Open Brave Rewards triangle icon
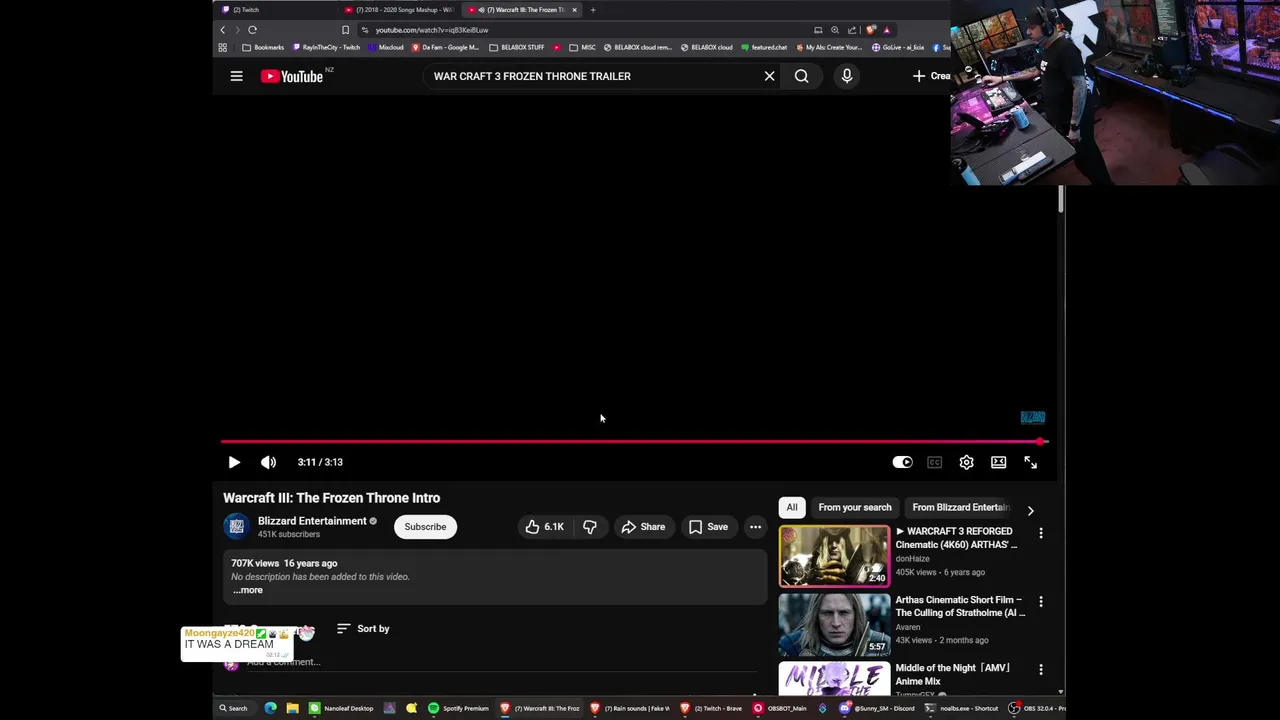Image resolution: width=1280 pixels, height=720 pixels. click(x=886, y=30)
